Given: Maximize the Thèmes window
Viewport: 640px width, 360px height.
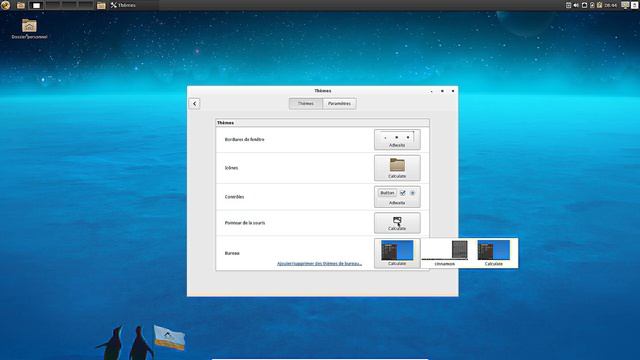Looking at the screenshot, I should click(442, 91).
